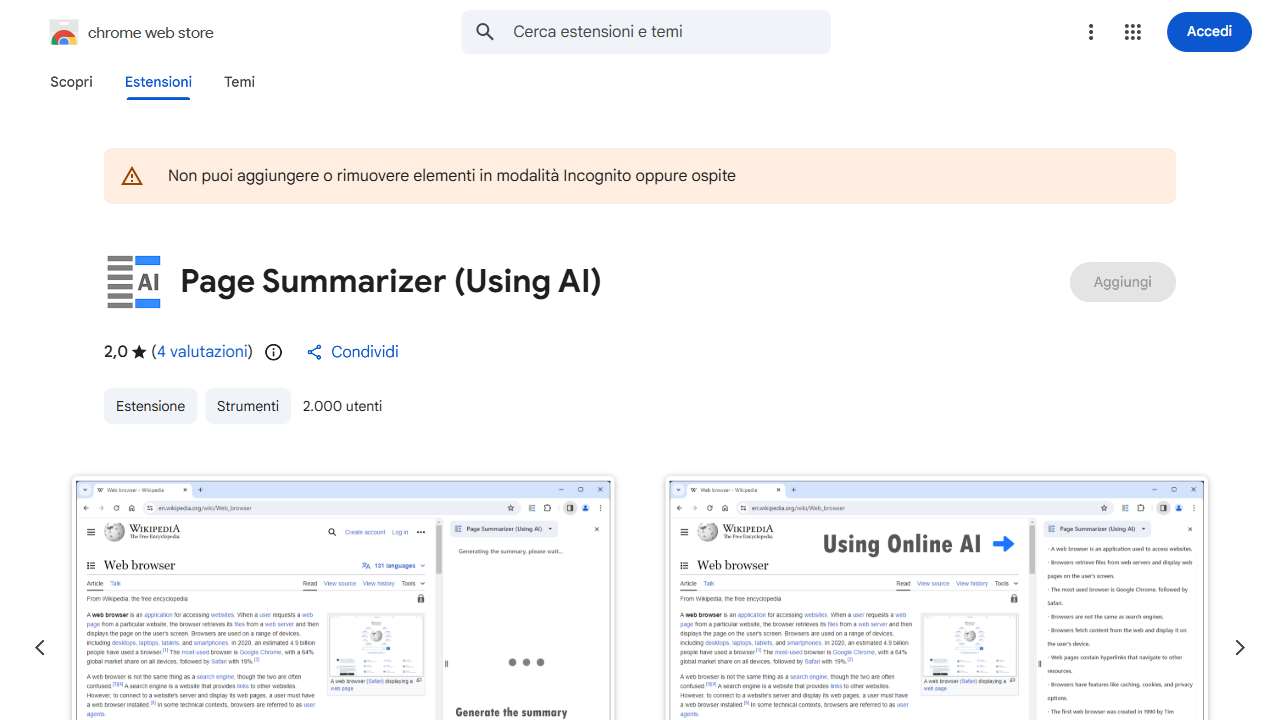Open the Google apps grid
This screenshot has height=720, width=1280.
[x=1133, y=31]
